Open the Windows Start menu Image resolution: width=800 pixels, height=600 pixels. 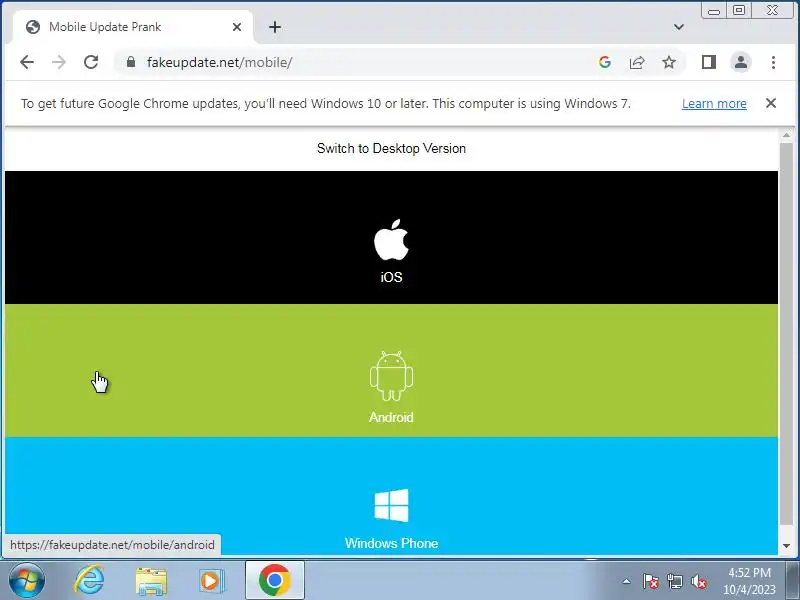click(x=27, y=580)
